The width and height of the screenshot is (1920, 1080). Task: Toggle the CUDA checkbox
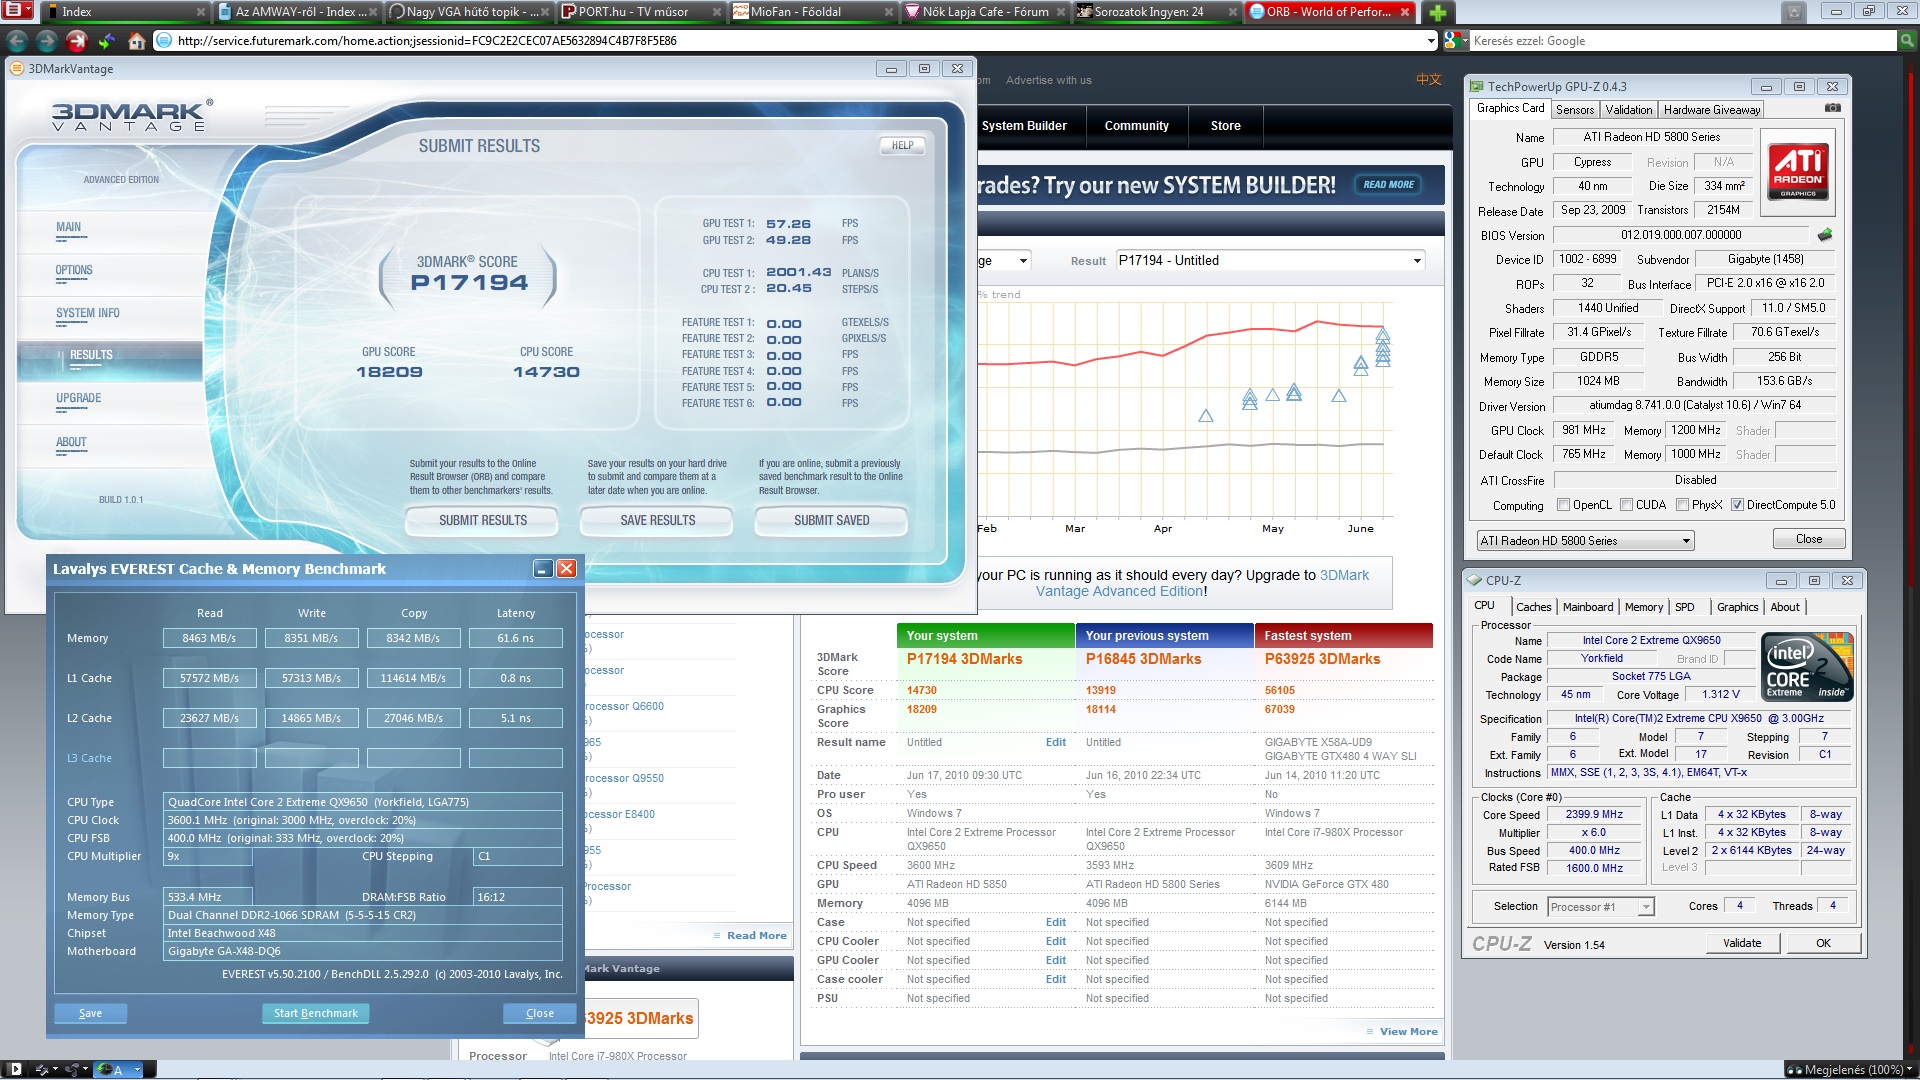point(1626,505)
